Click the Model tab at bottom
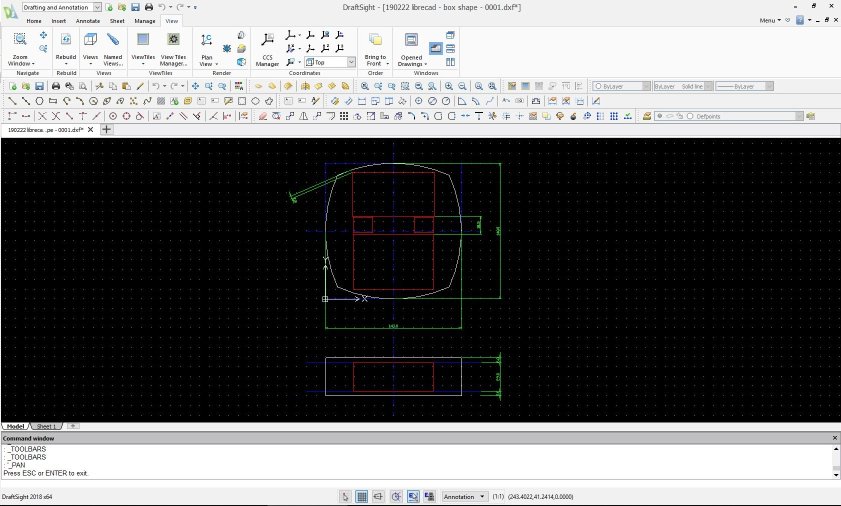Image resolution: width=841 pixels, height=506 pixels. (x=16, y=426)
